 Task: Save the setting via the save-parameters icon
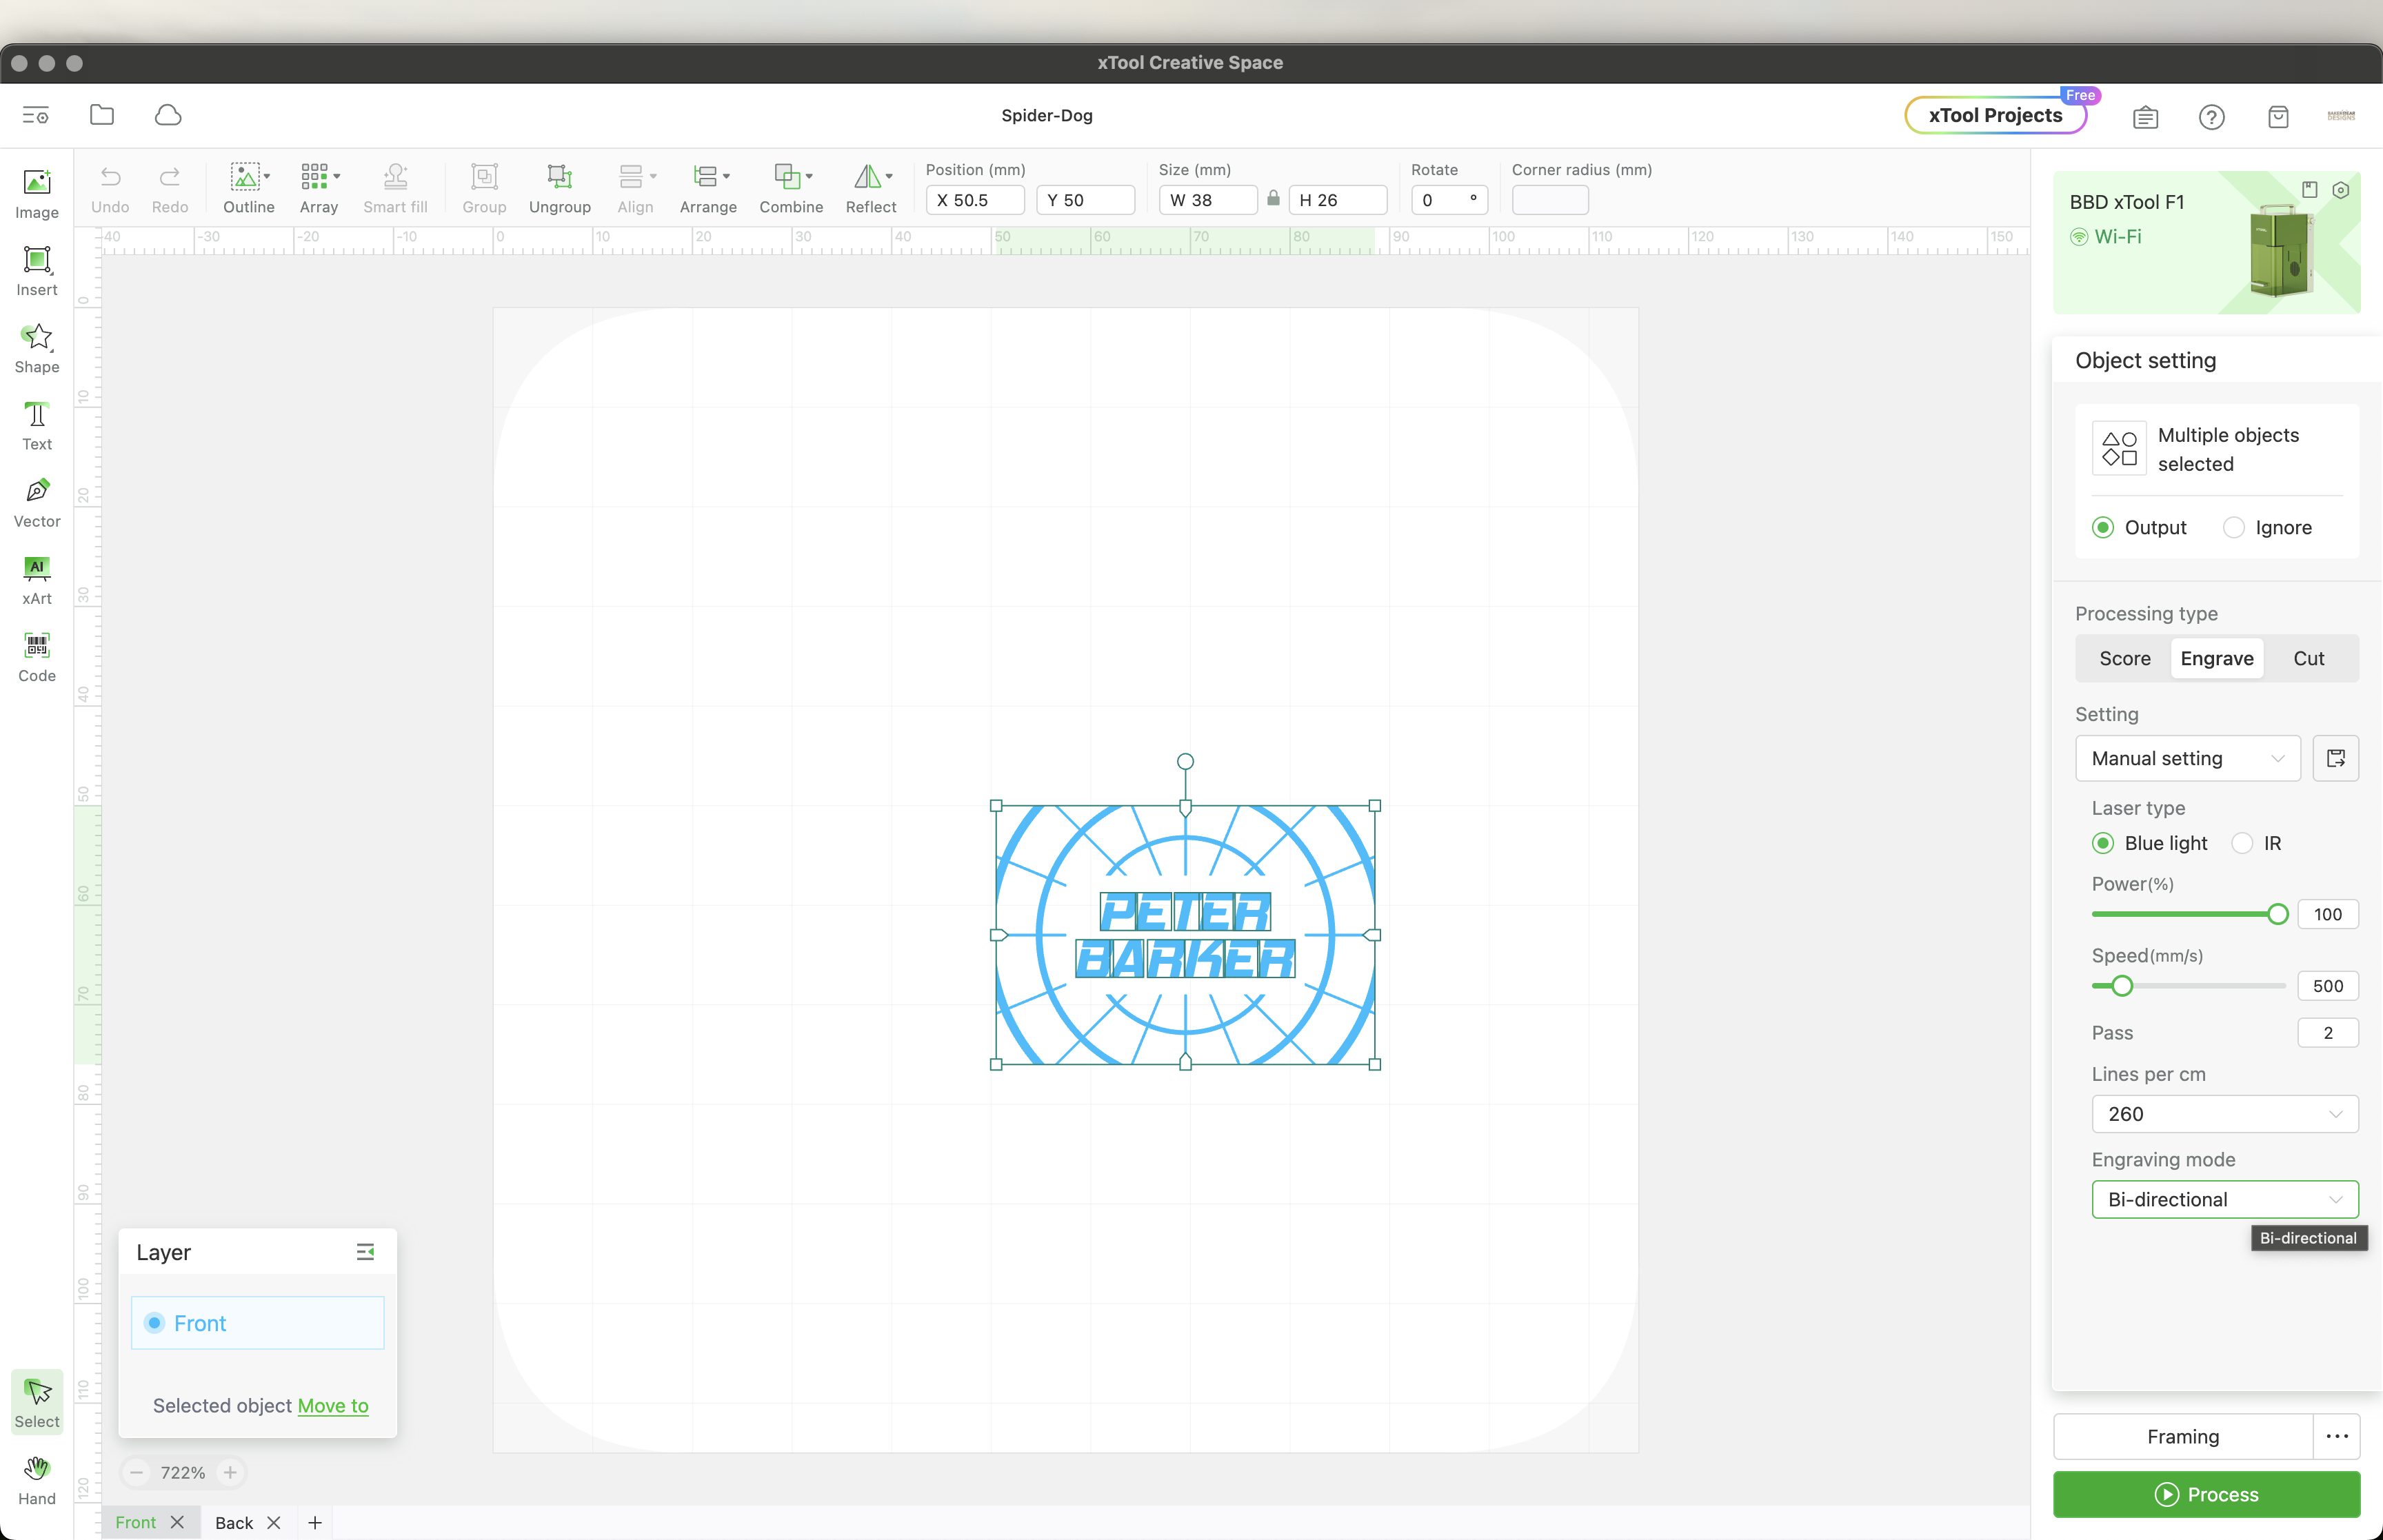2336,758
